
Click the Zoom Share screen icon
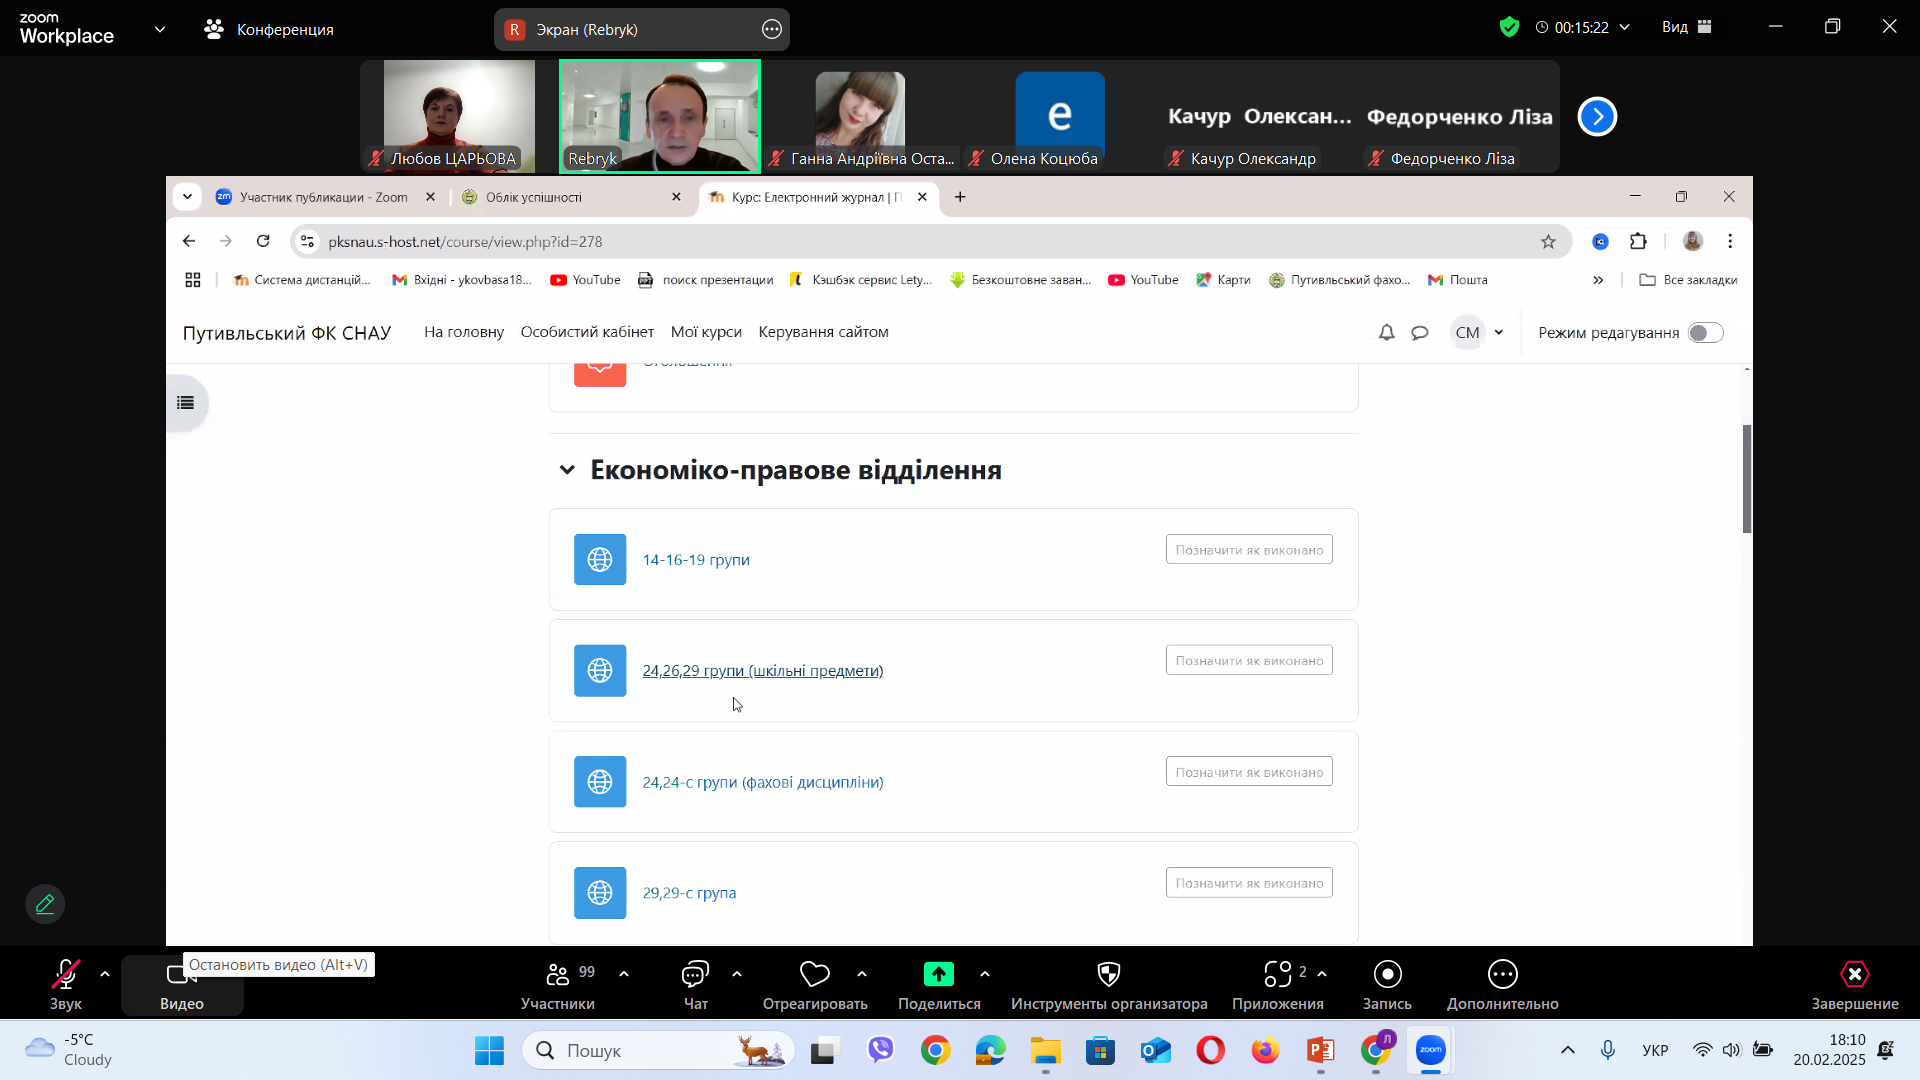938,974
